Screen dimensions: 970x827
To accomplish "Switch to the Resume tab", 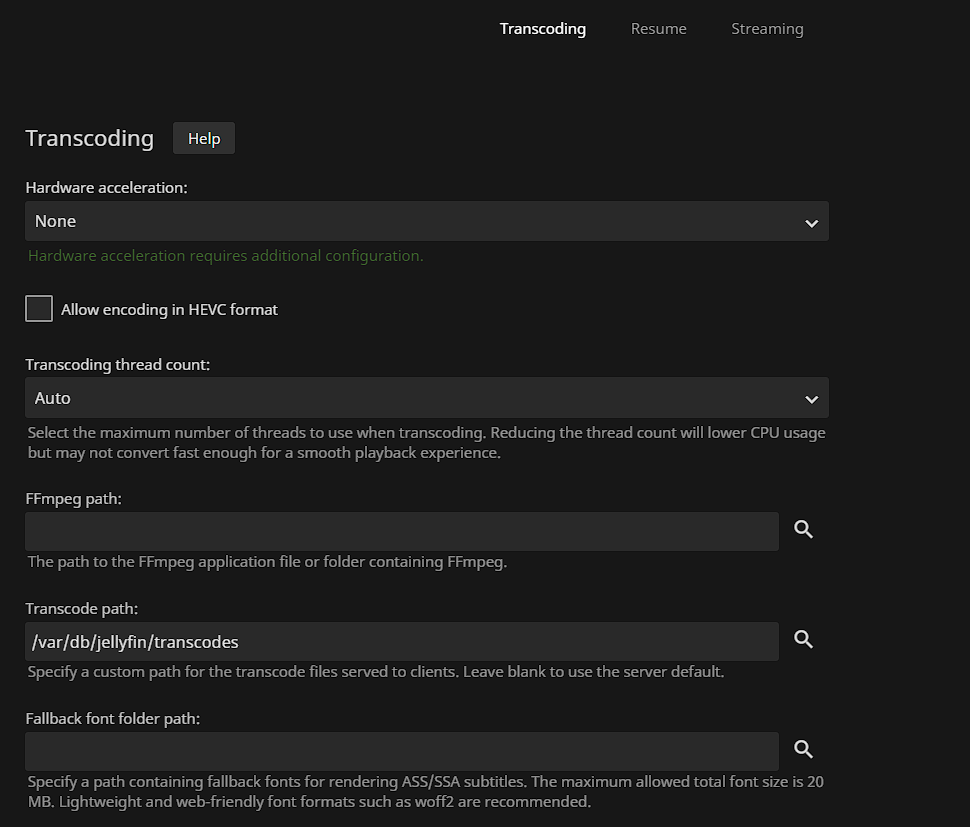I will [x=658, y=29].
